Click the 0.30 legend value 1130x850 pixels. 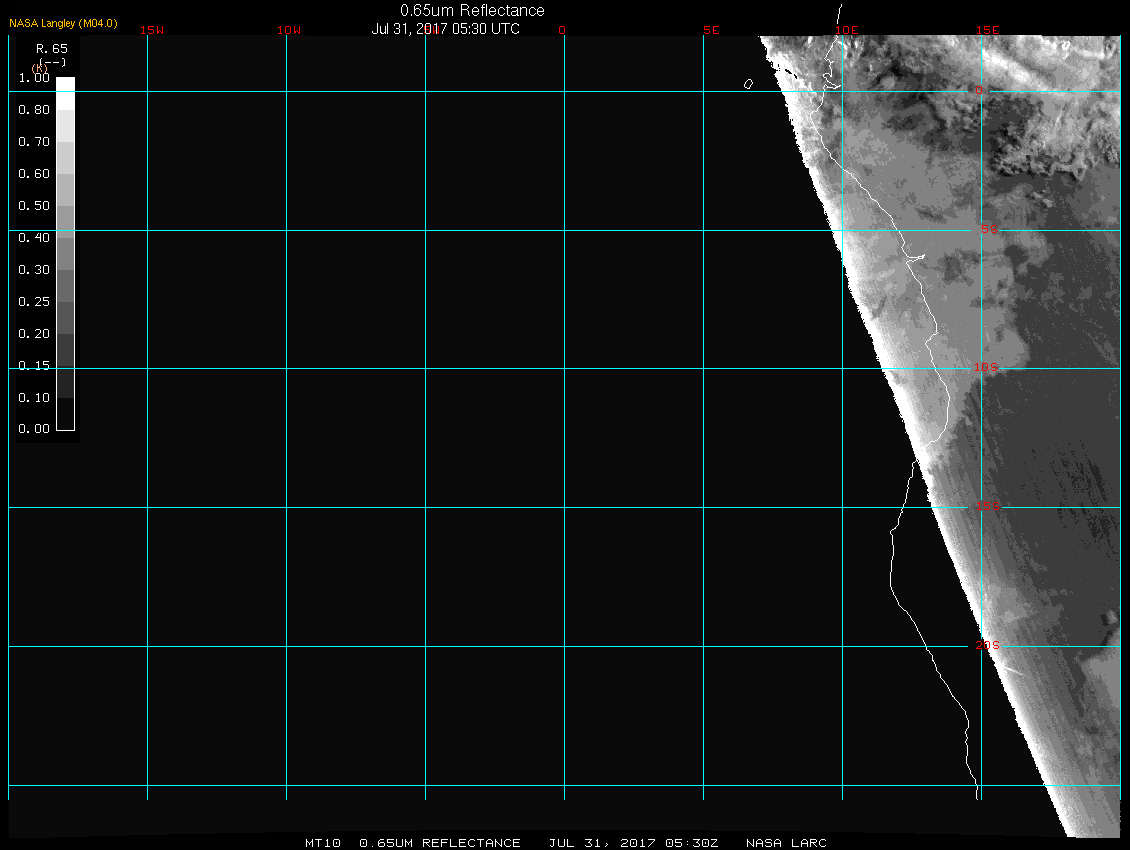point(34,270)
